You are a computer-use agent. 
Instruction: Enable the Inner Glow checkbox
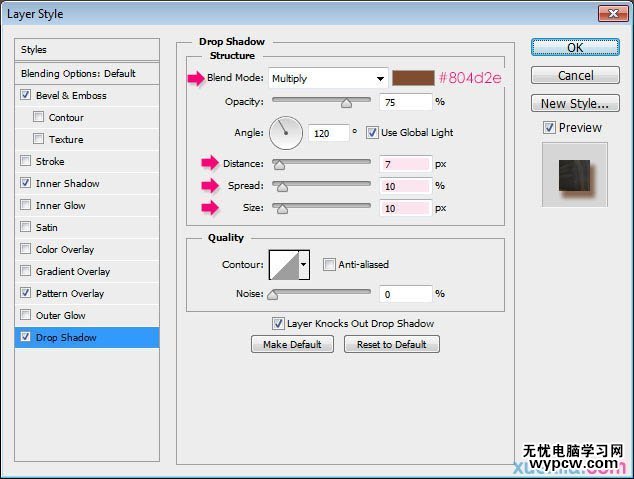[25, 205]
